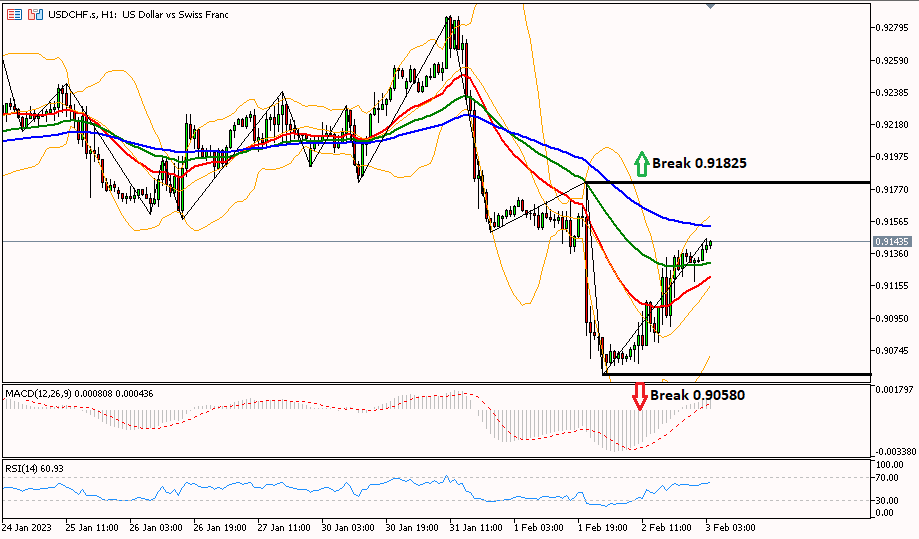
Task: Click time axis label 26 Jan 19:00
Action: pyautogui.click(x=220, y=527)
